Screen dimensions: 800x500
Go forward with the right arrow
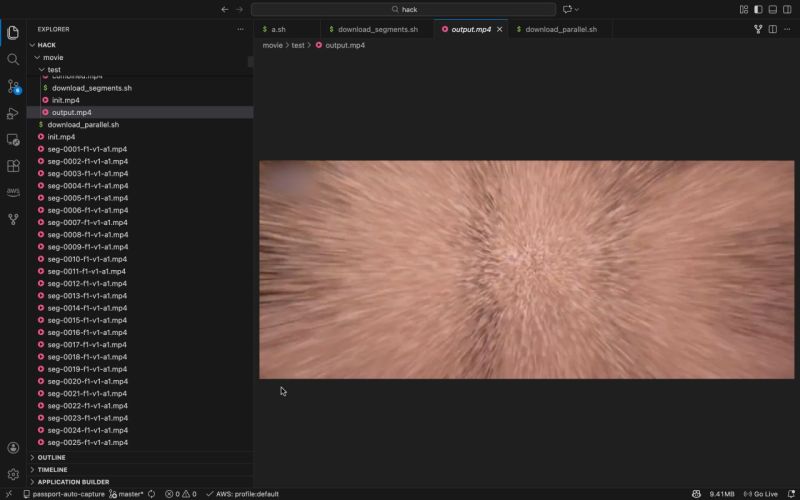coord(239,9)
